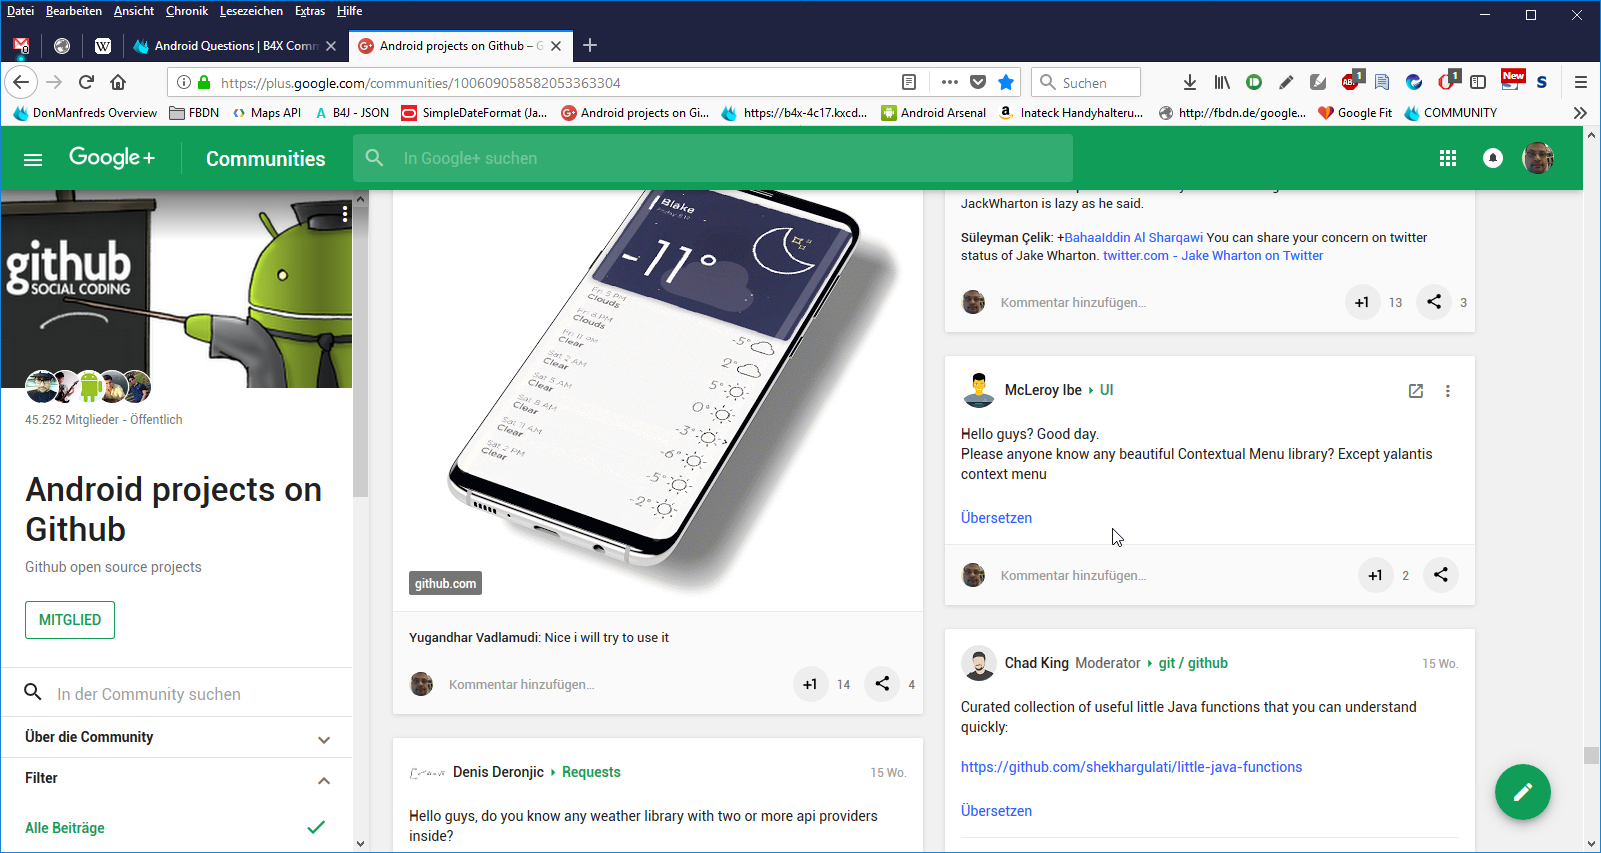Share McLeroy Ibe's post

tap(1440, 575)
